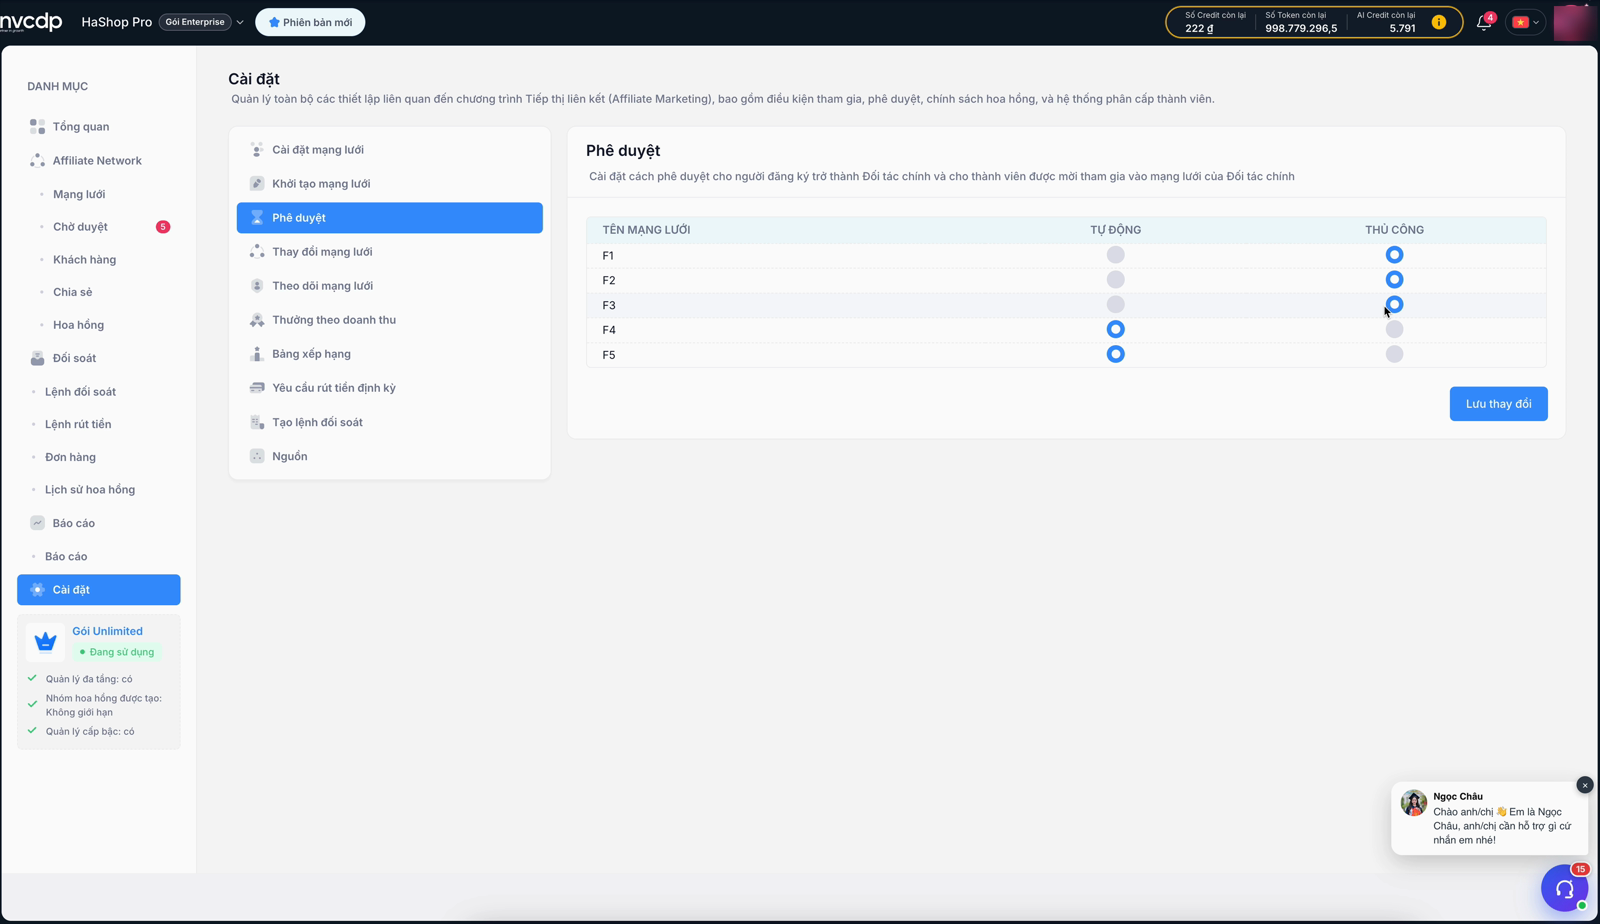Click the Affiliate Network icon

coord(37,160)
